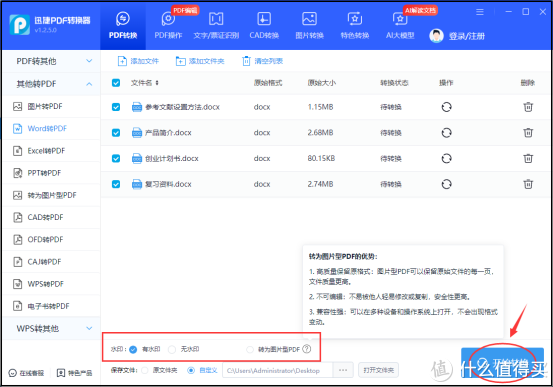553x387 pixels.
Task: Click the browse folder ellipsis button
Action: 343,370
